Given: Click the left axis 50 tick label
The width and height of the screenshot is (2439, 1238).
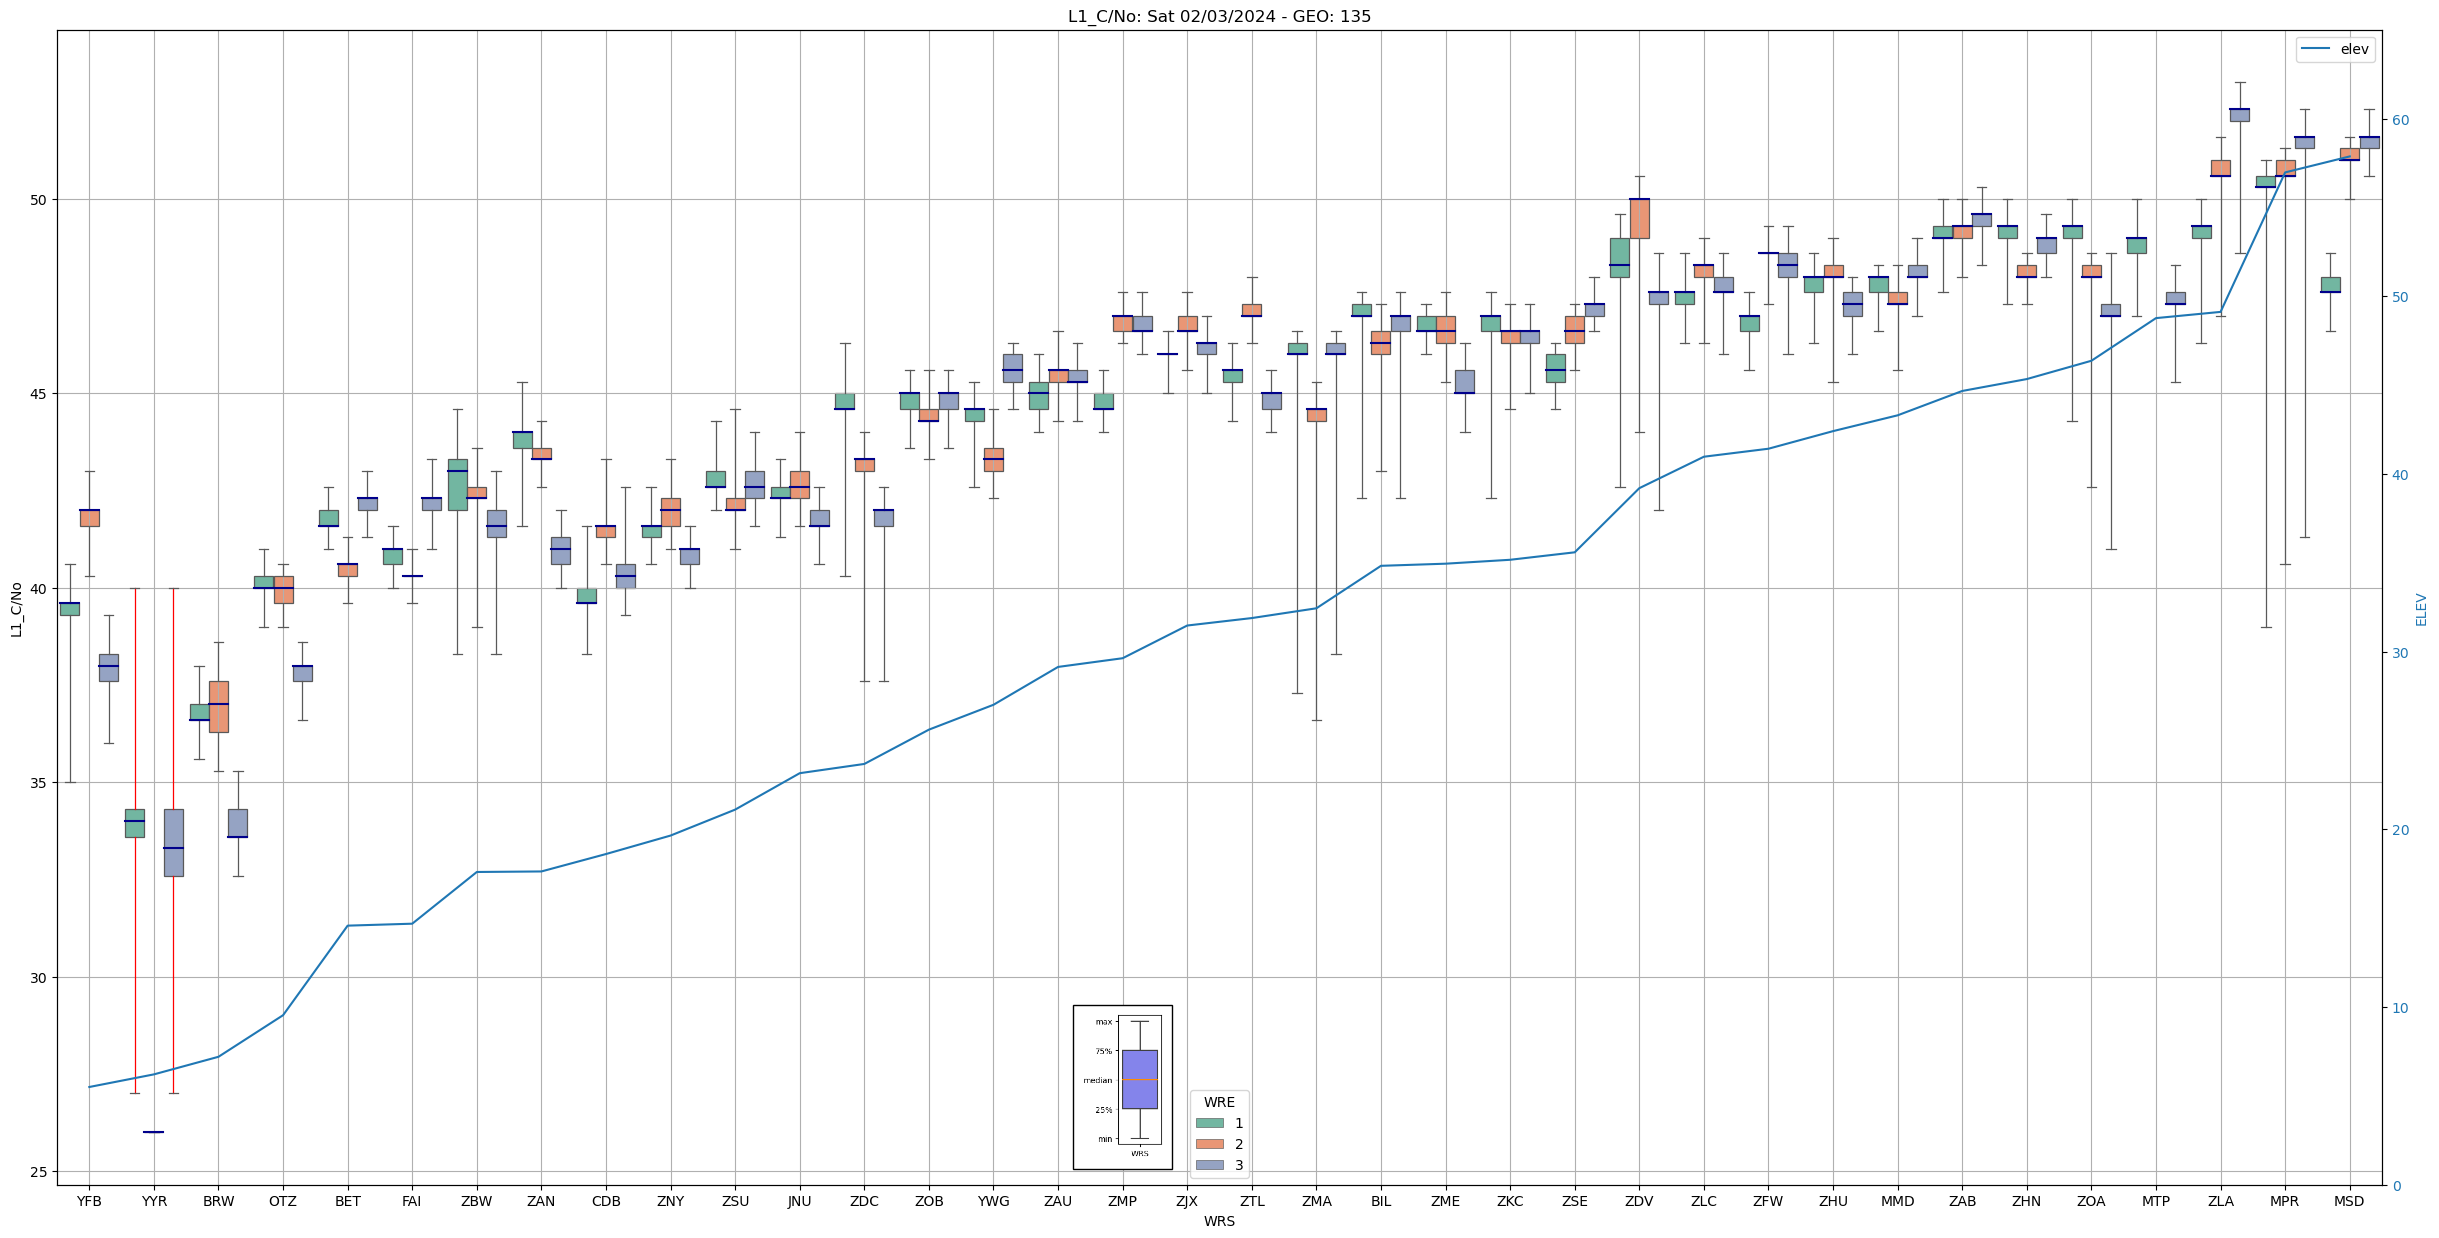Looking at the screenshot, I should (39, 199).
